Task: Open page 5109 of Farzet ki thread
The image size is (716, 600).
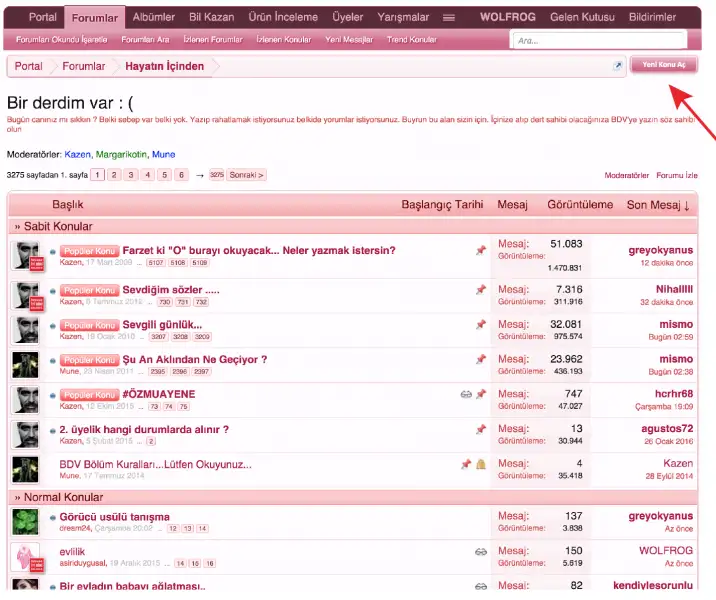Action: [200, 263]
